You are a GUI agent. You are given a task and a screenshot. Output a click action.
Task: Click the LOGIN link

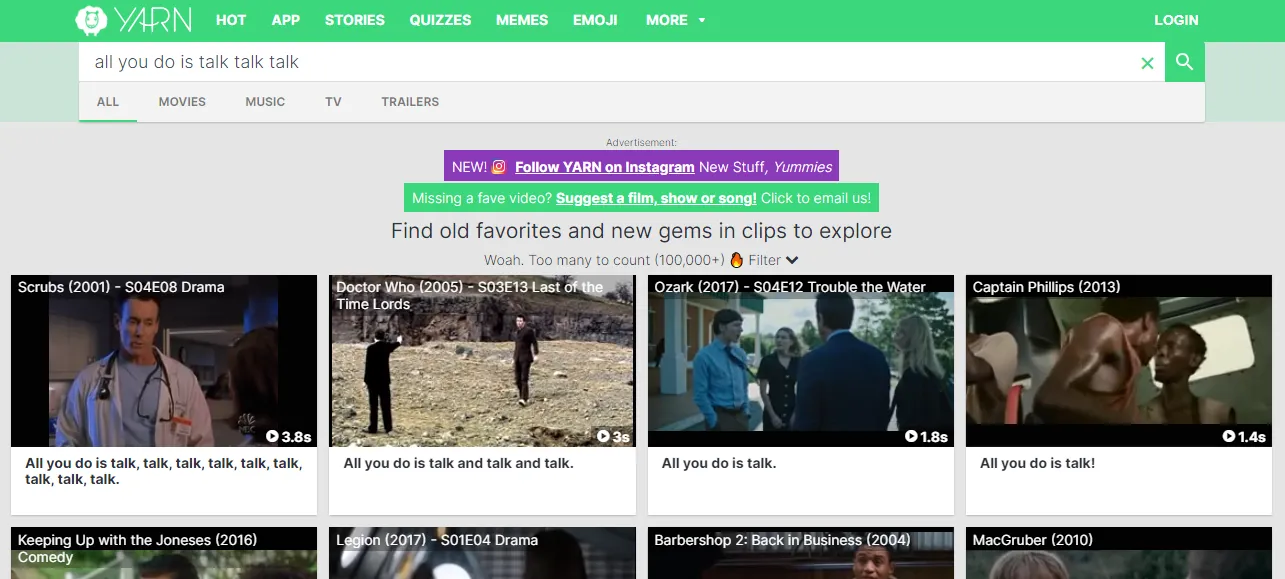[x=1176, y=20]
